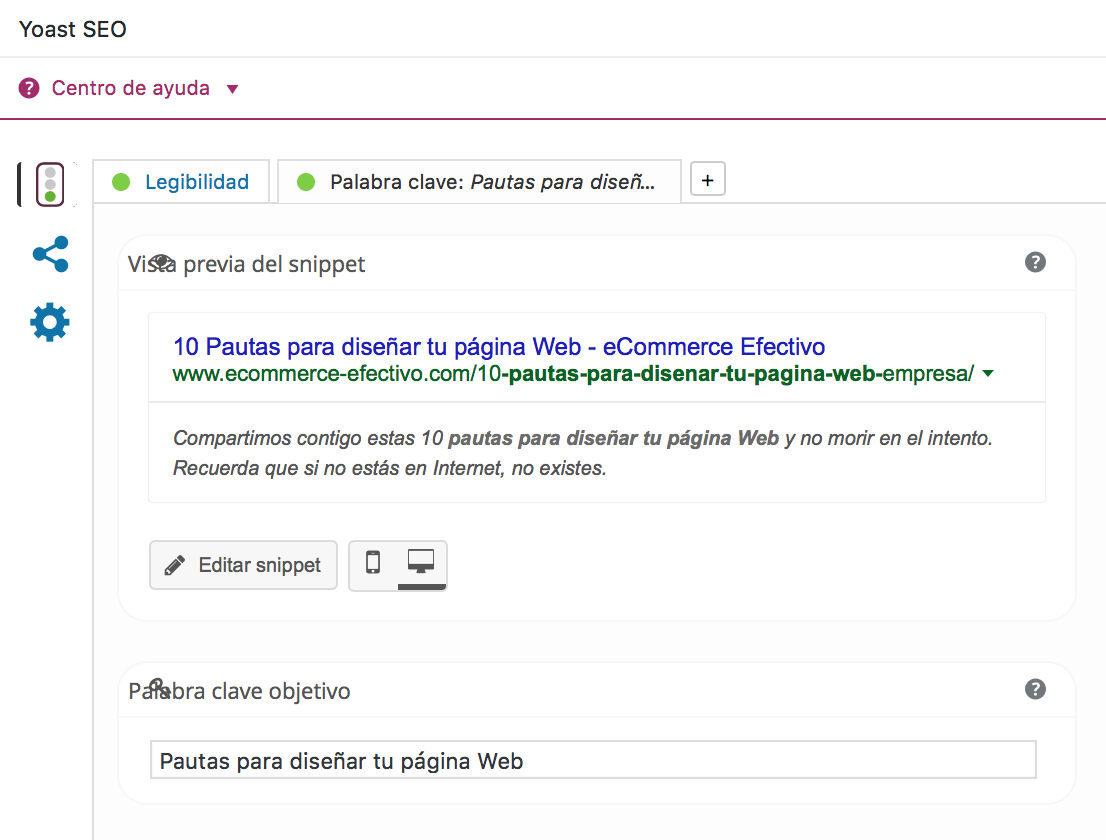Click the 'Vista previa del snippet' heading
The height and width of the screenshot is (840, 1106).
click(x=246, y=264)
